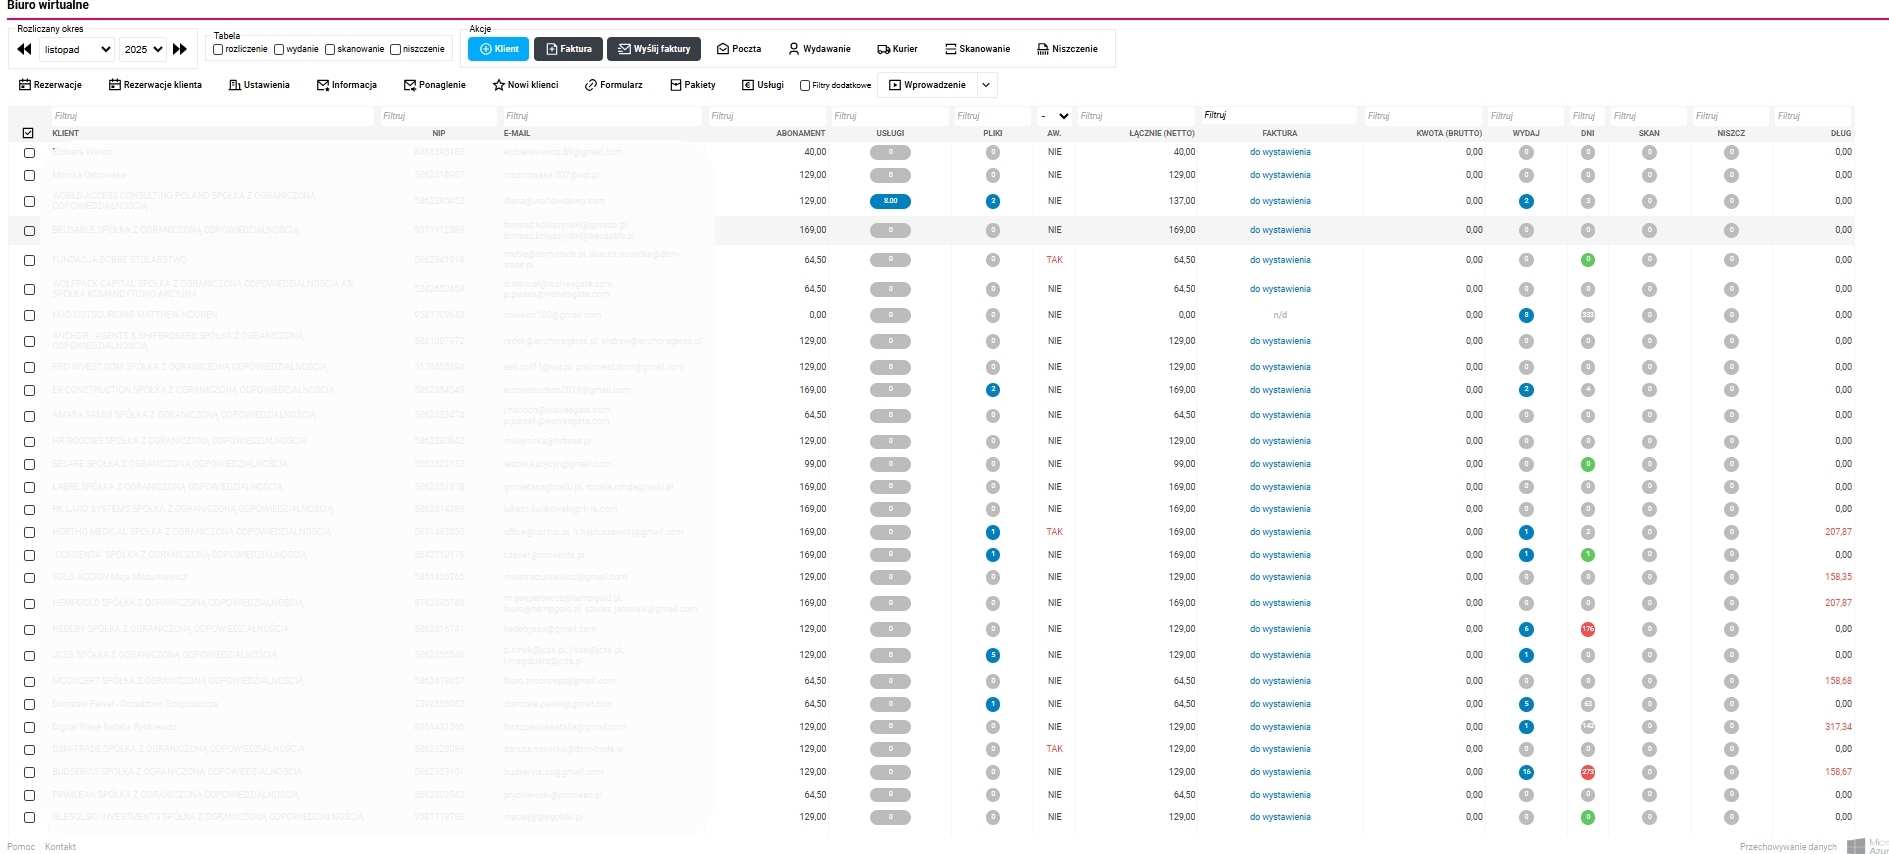Open Ustawienia settings
Image resolution: width=1889 pixels, height=854 pixels.
pos(259,85)
